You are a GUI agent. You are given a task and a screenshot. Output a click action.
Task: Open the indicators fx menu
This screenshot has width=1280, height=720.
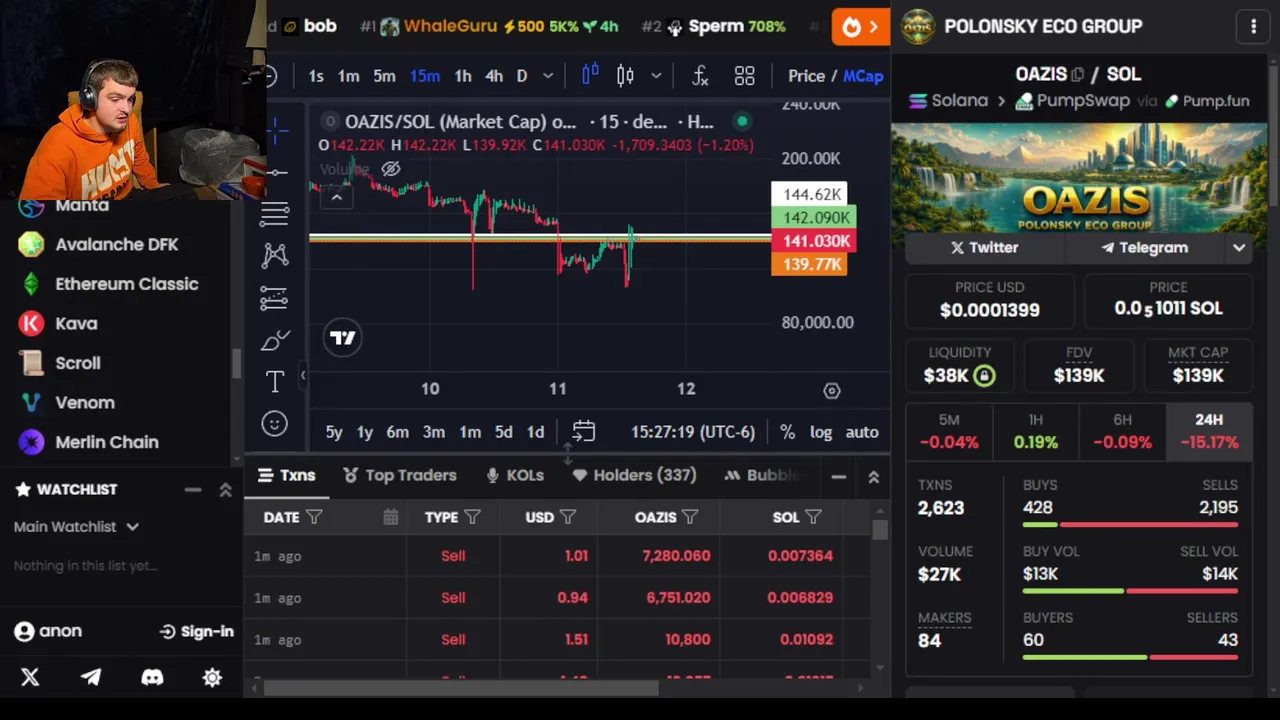[700, 76]
